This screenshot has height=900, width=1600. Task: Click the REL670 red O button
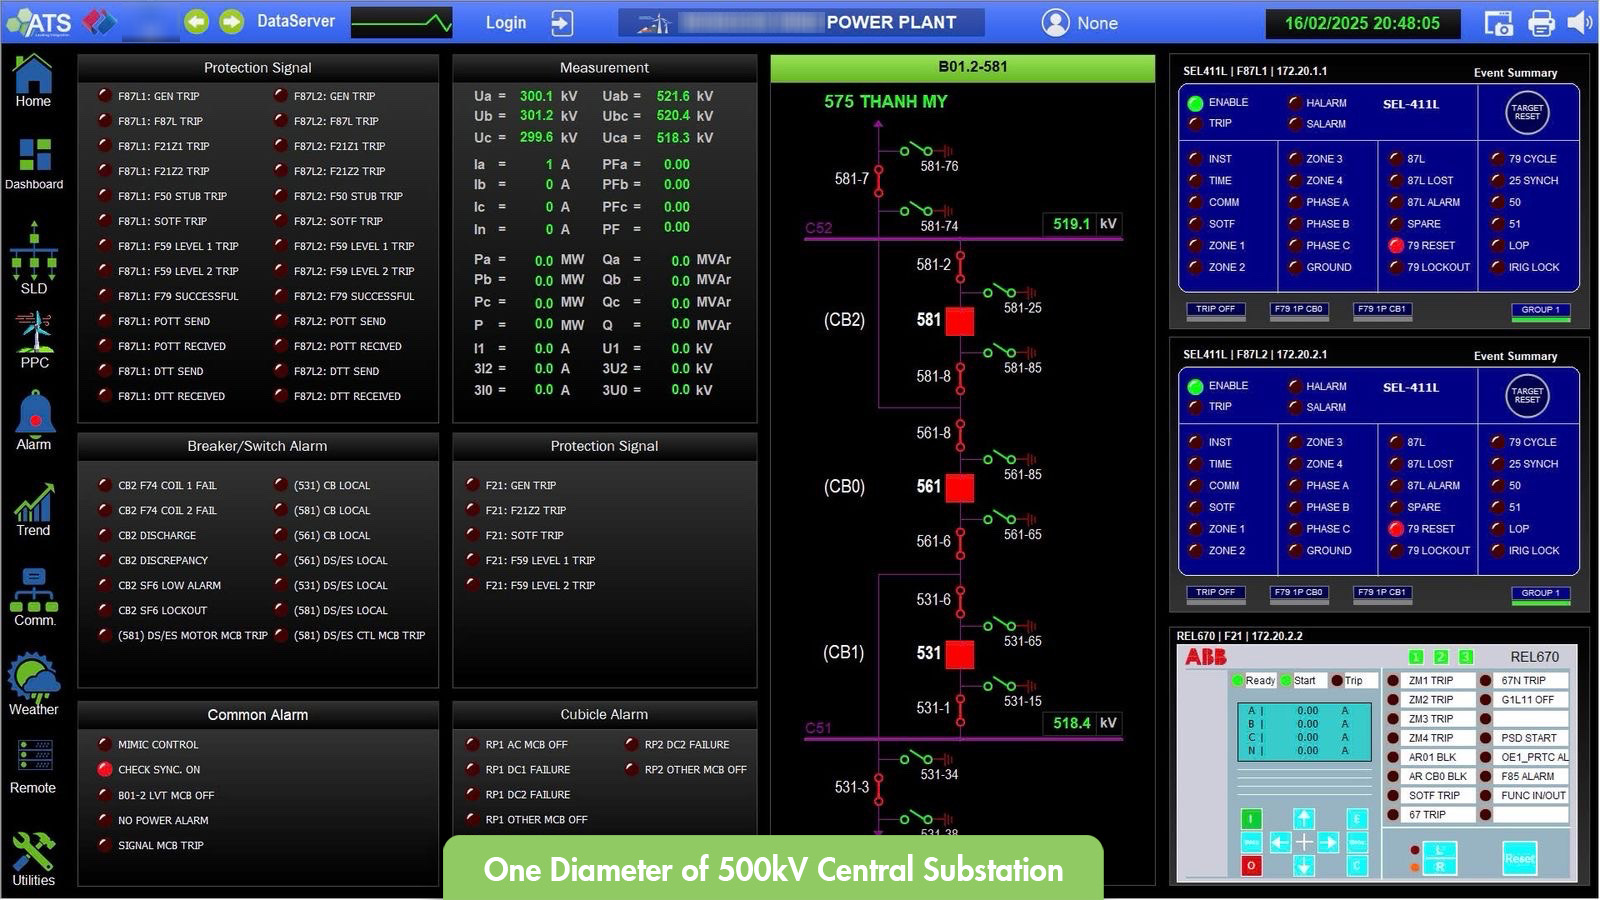(1250, 866)
